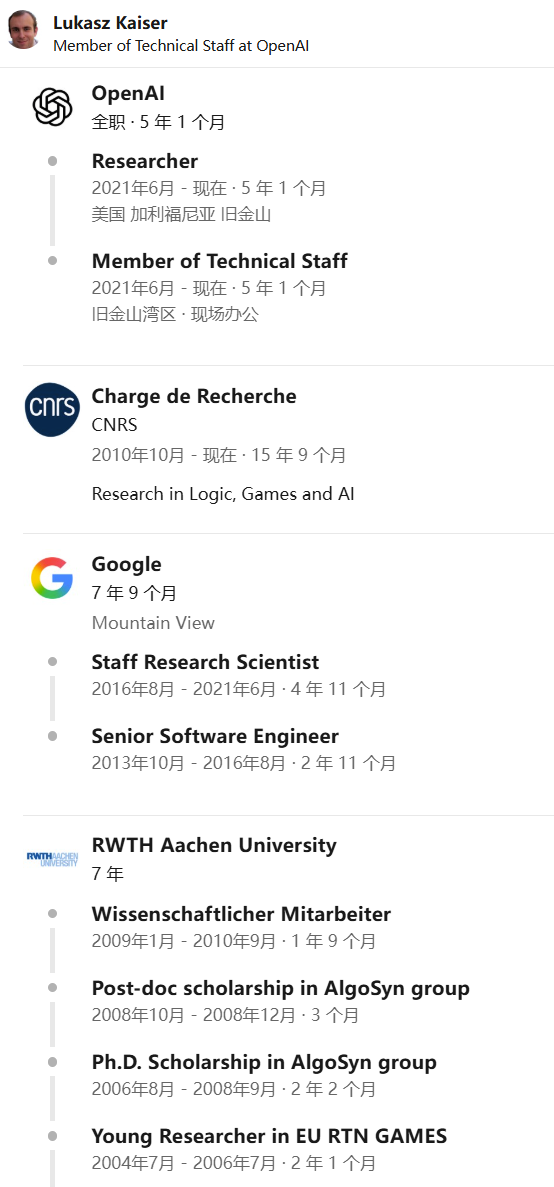The width and height of the screenshot is (554, 1187).
Task: Click the Google logo icon
Action: pyautogui.click(x=52, y=578)
